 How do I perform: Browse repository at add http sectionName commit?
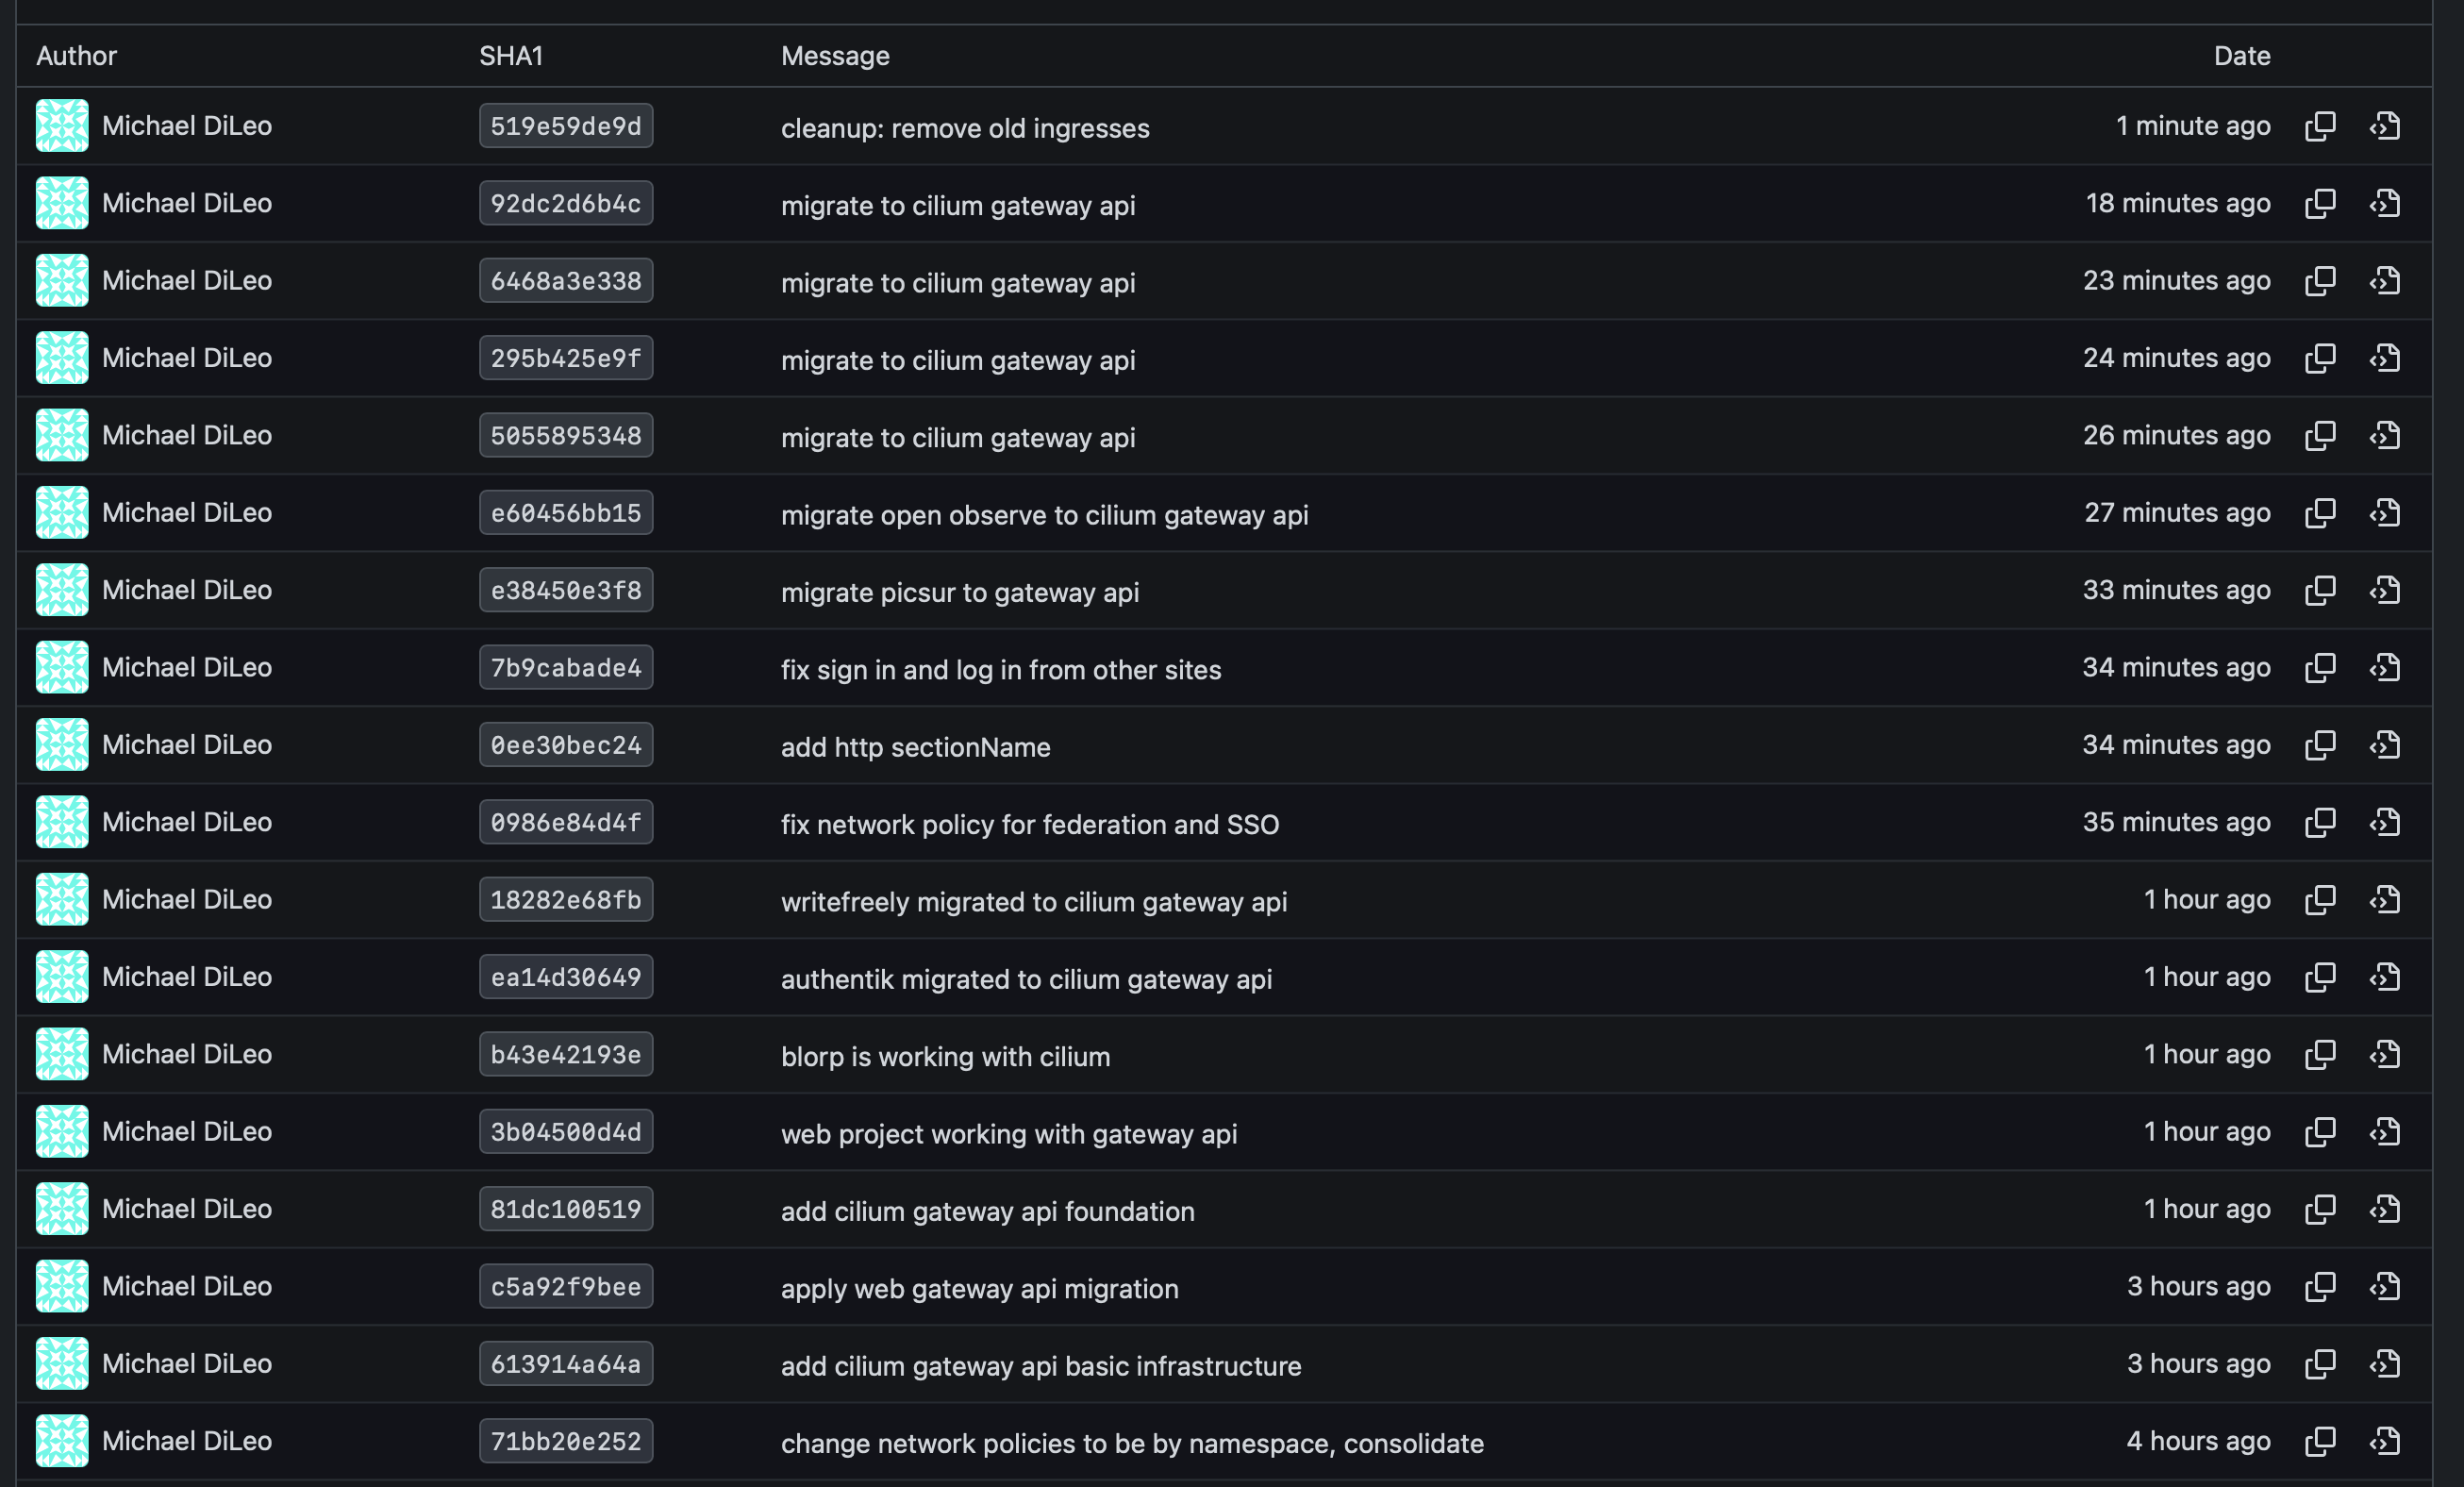click(2385, 745)
